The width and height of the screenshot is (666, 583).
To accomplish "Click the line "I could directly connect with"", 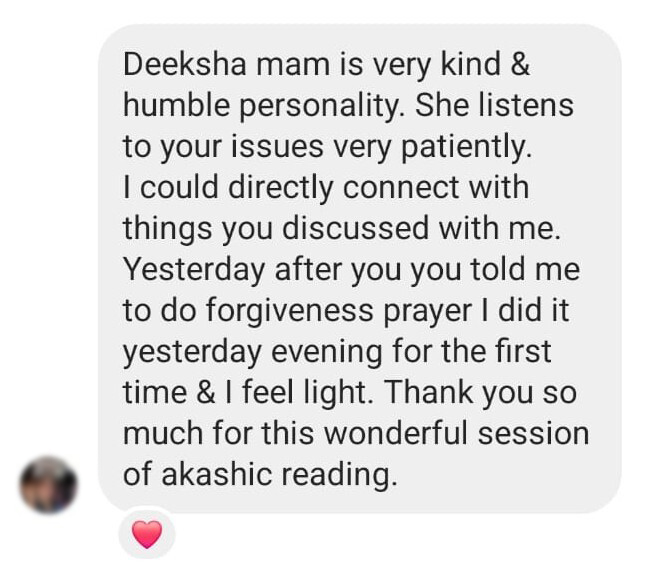I will (x=326, y=187).
